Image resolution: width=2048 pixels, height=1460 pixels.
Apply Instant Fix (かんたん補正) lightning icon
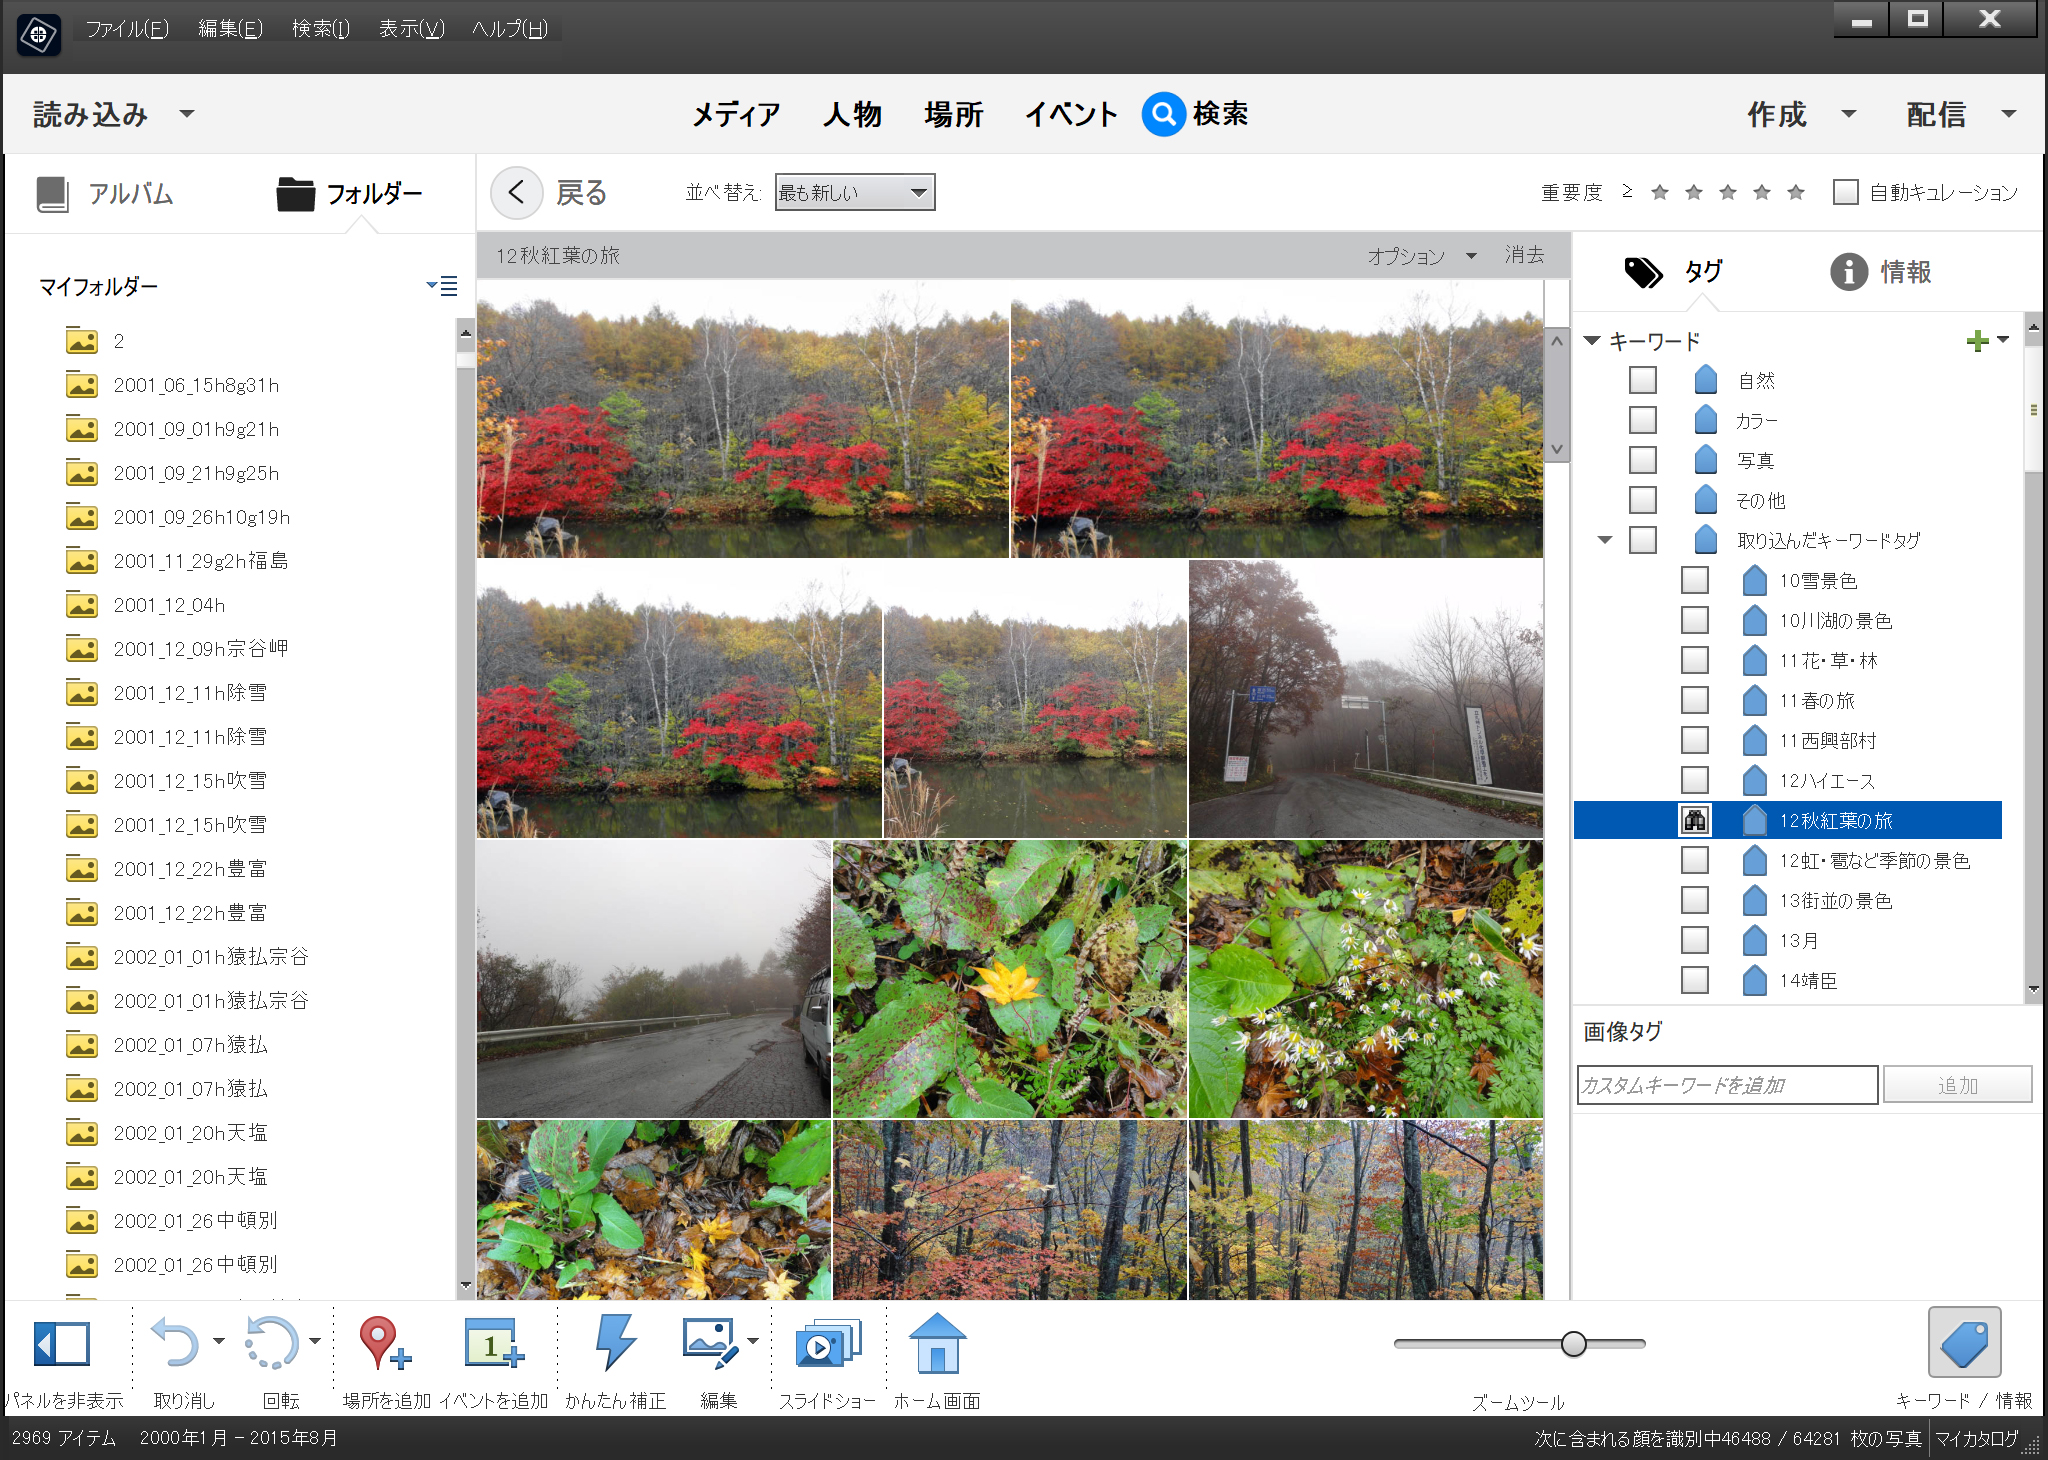[615, 1342]
